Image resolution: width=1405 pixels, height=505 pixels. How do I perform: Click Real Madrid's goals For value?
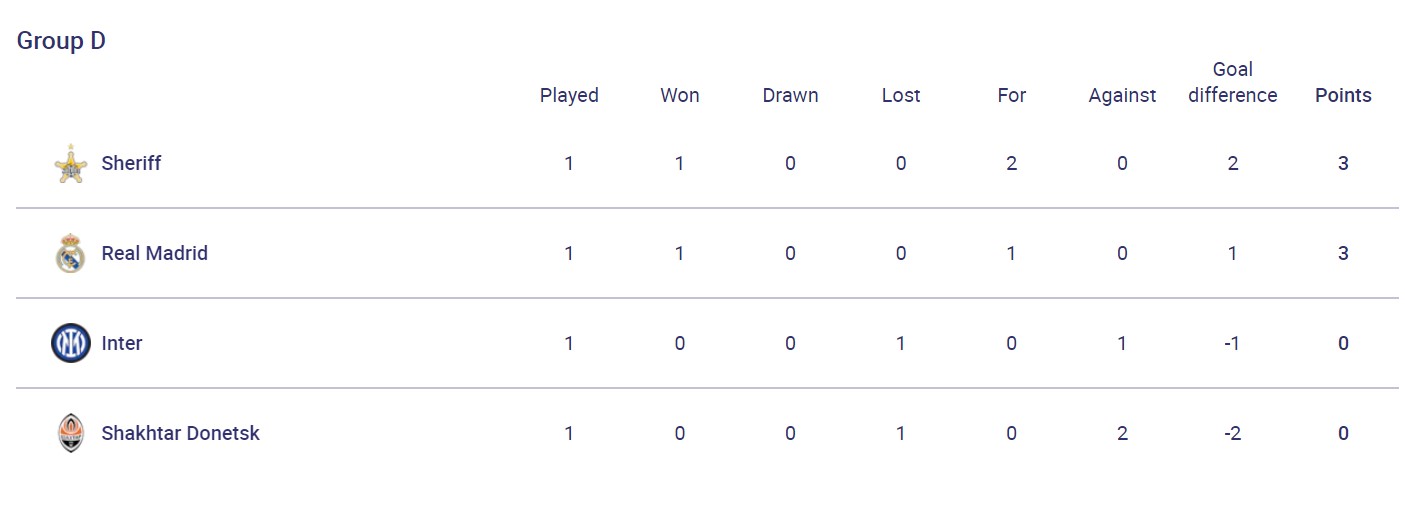pyautogui.click(x=1012, y=253)
